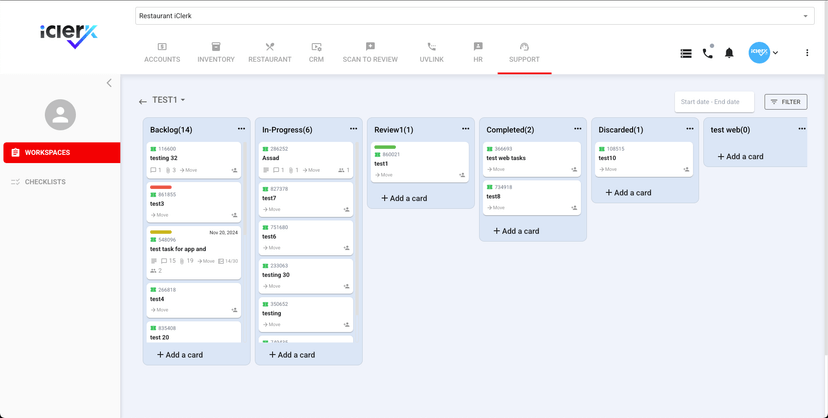The image size is (828, 418).
Task: Click the phone call icon in header
Action: pos(707,53)
